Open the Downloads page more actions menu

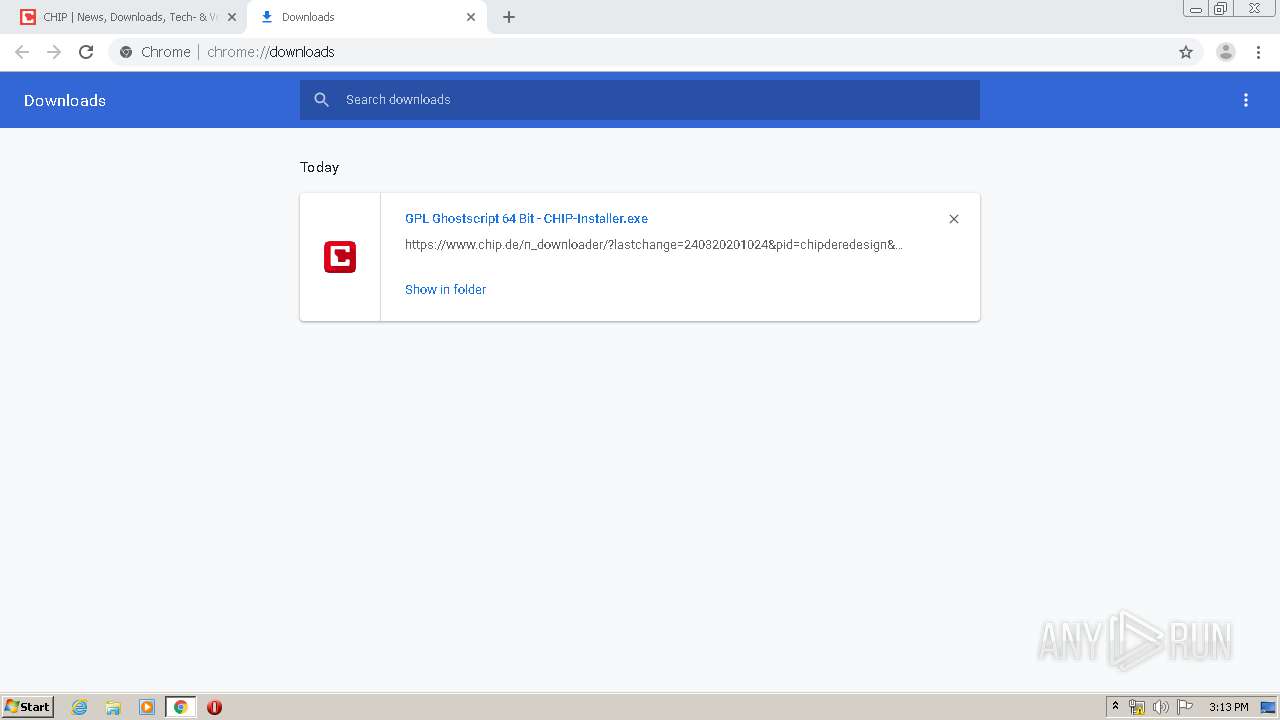[1246, 100]
